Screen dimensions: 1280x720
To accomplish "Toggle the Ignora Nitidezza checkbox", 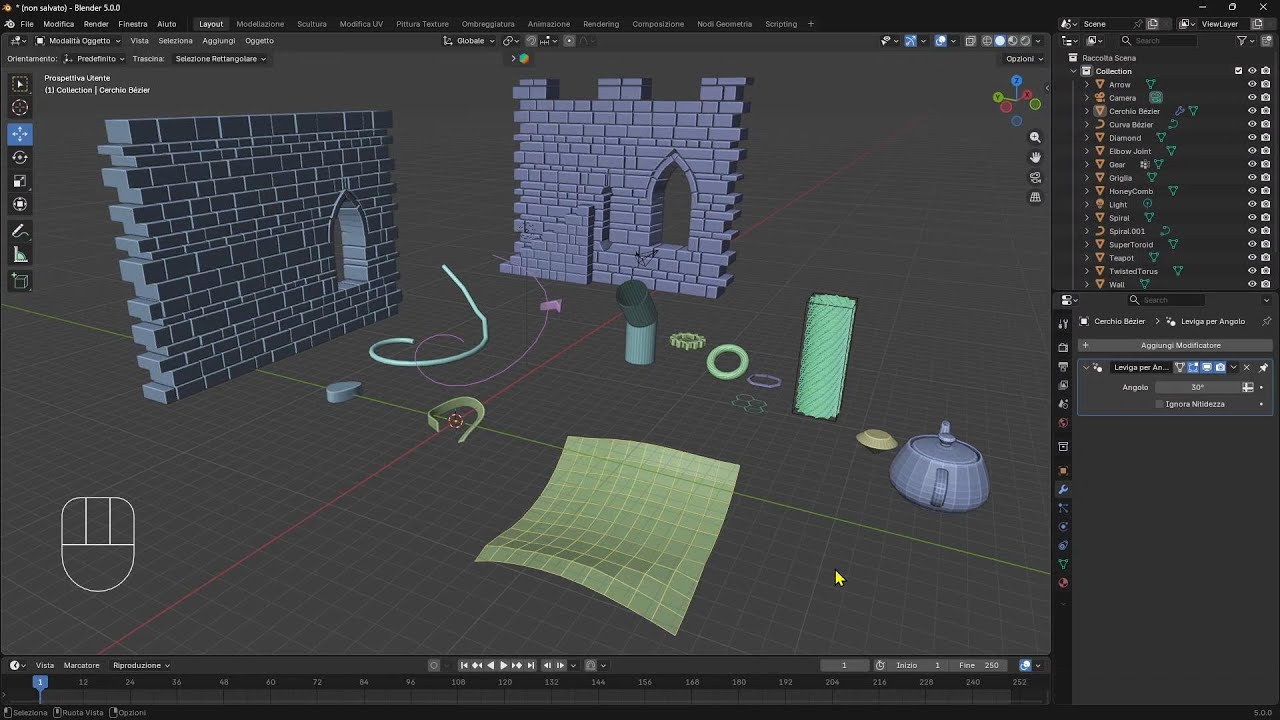I will click(x=1159, y=404).
